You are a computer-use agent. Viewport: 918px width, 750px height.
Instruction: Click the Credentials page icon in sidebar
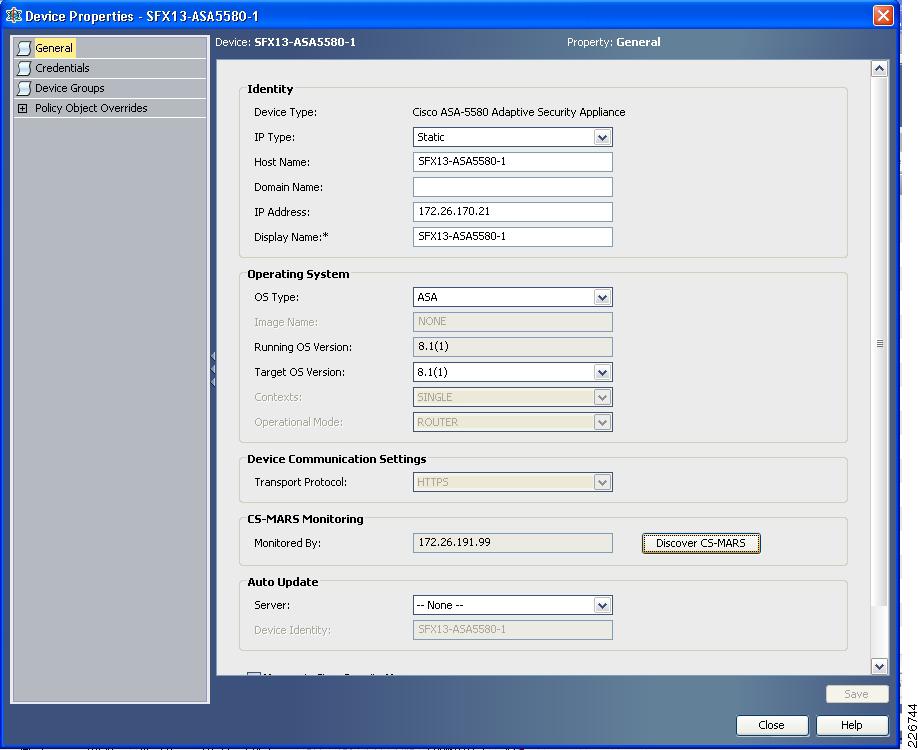(x=24, y=69)
